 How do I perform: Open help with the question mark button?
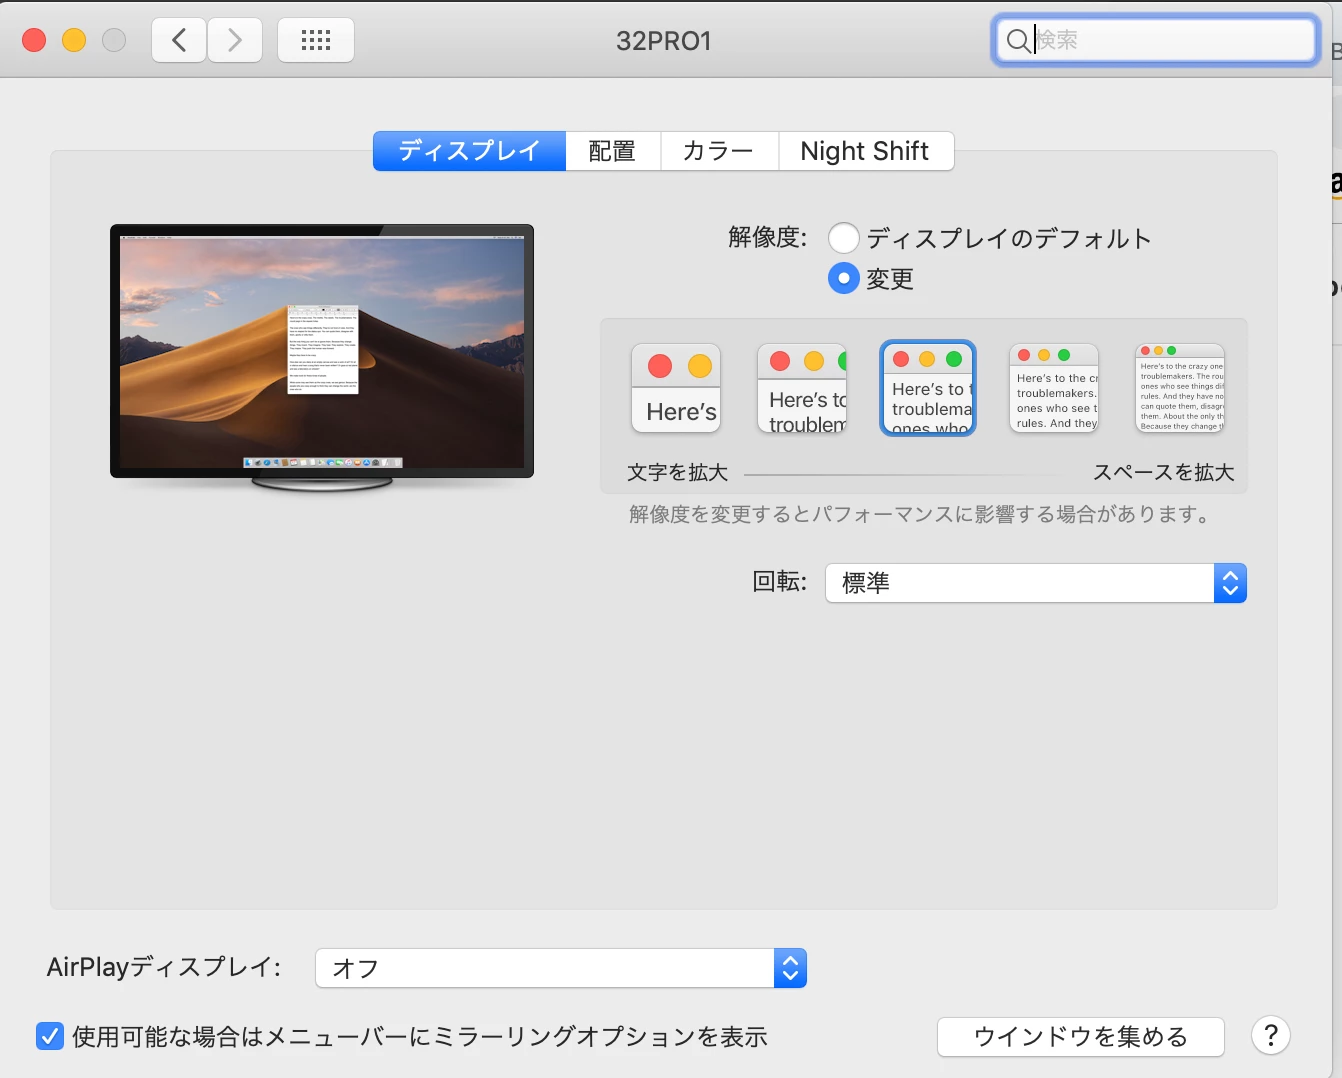coord(1271,1036)
